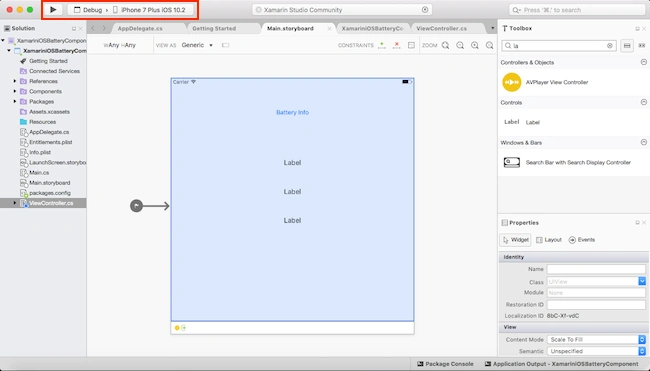This screenshot has height=371, width=650.
Task: Open the Class combo box dropdown arrow
Action: pyautogui.click(x=642, y=281)
